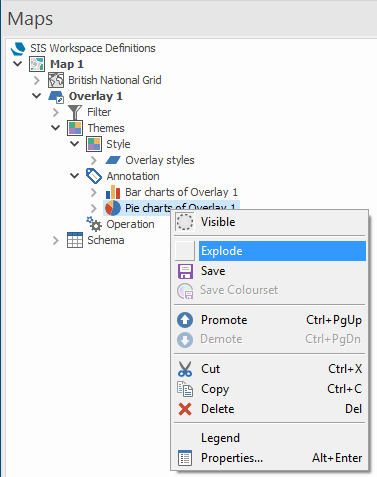377x477 pixels.
Task: Select the Schema table icon
Action: pyautogui.click(x=75, y=240)
